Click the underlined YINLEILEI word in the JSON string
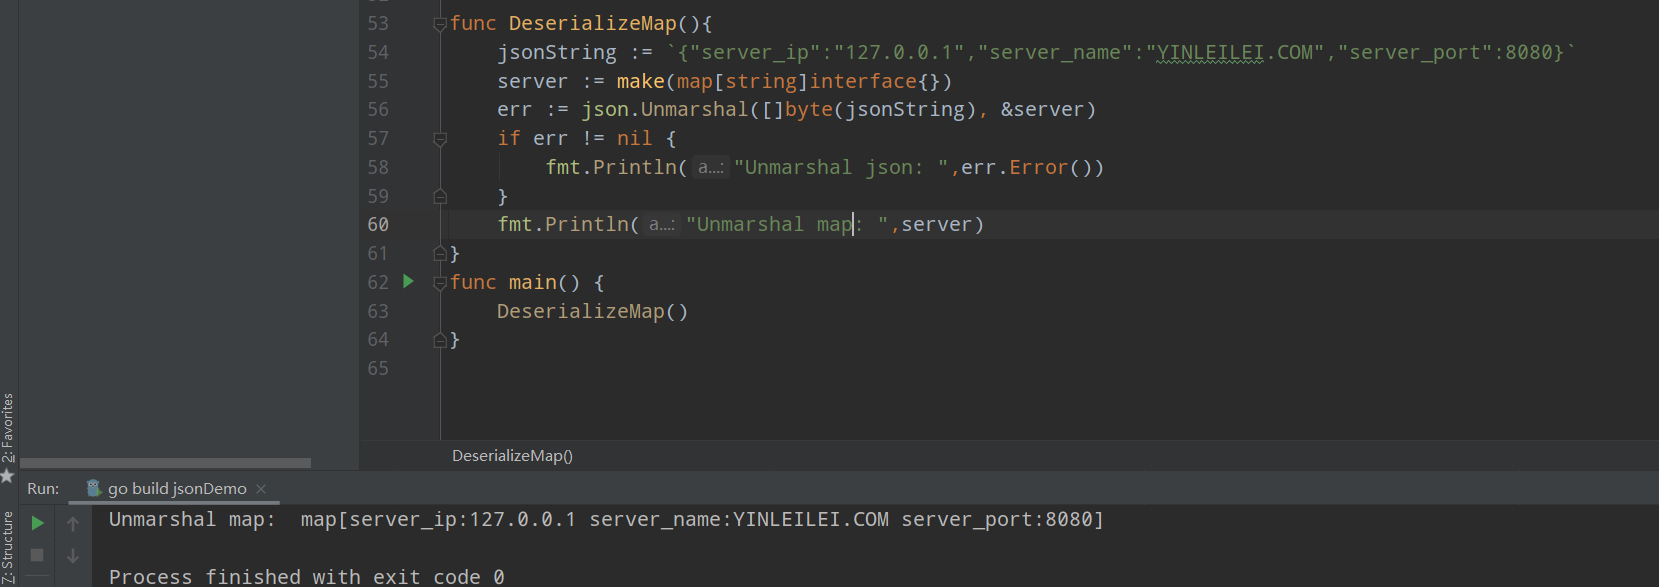 tap(1210, 52)
